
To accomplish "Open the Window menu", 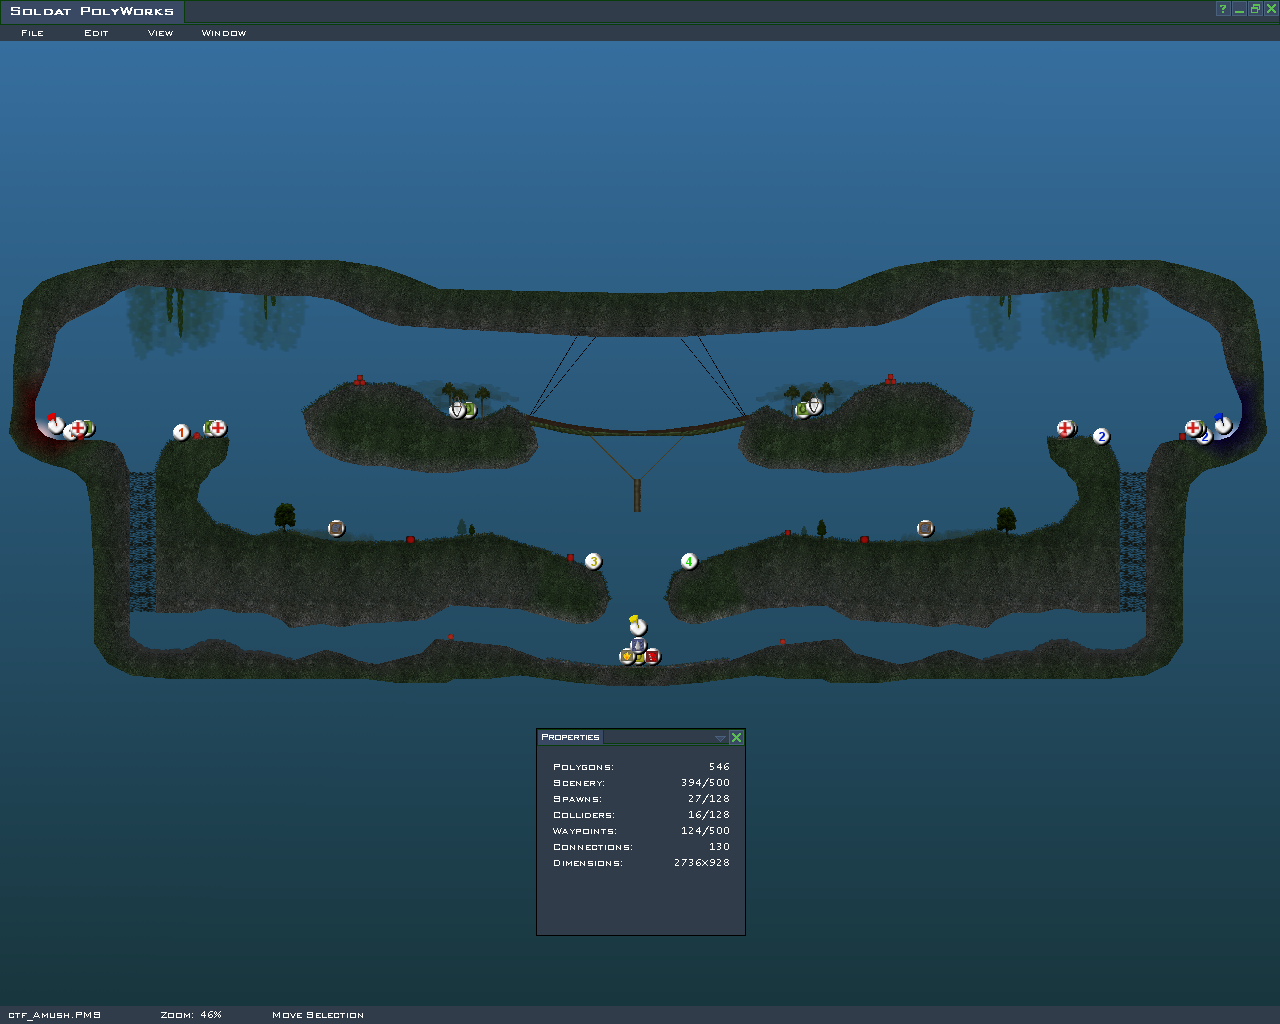I will [x=223, y=33].
